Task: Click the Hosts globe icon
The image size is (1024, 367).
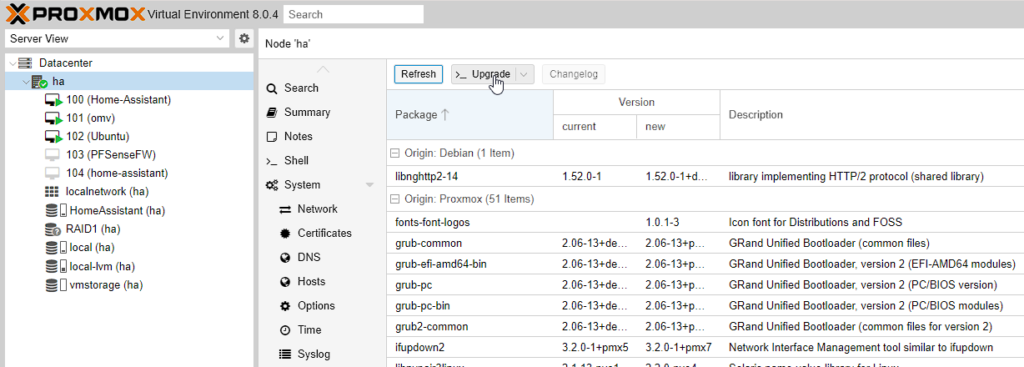Action: pyautogui.click(x=285, y=282)
